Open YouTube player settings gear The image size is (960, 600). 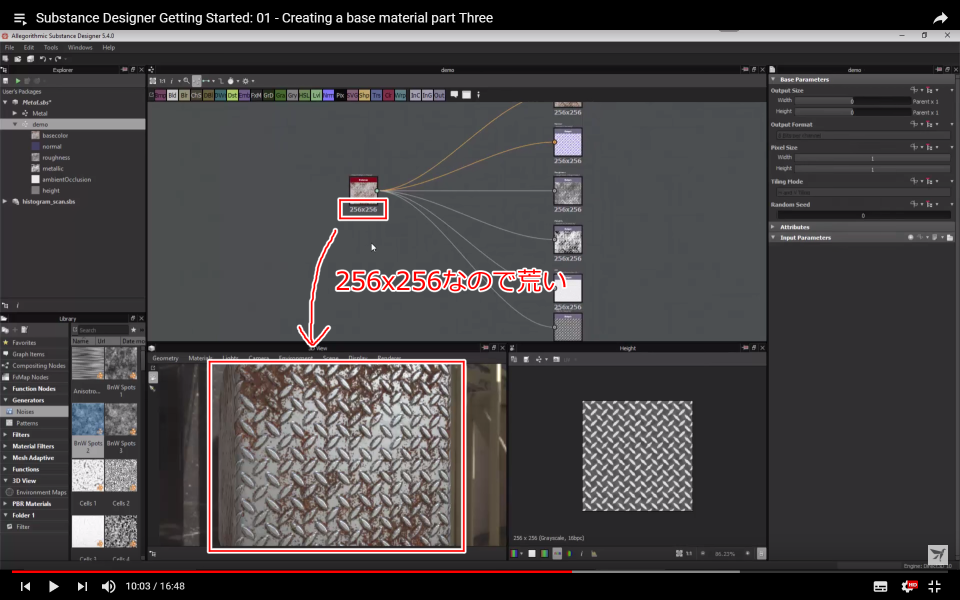tap(909, 586)
